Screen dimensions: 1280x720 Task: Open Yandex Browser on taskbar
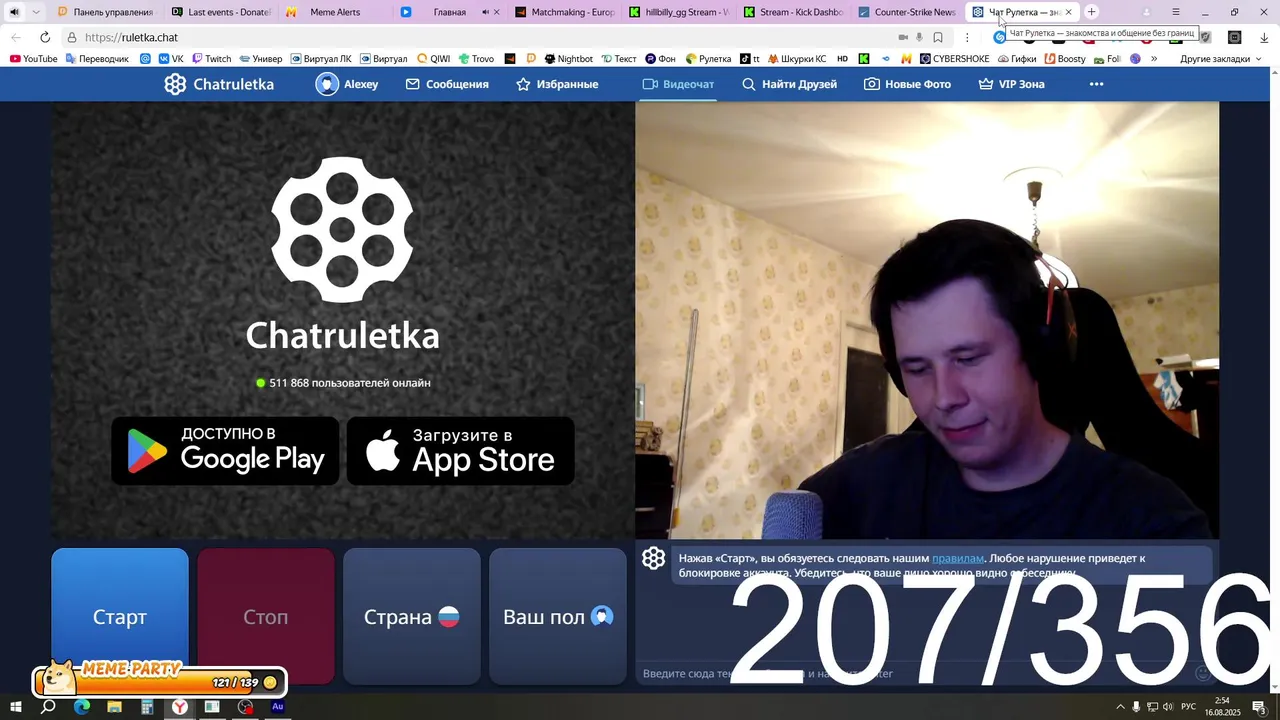(180, 707)
